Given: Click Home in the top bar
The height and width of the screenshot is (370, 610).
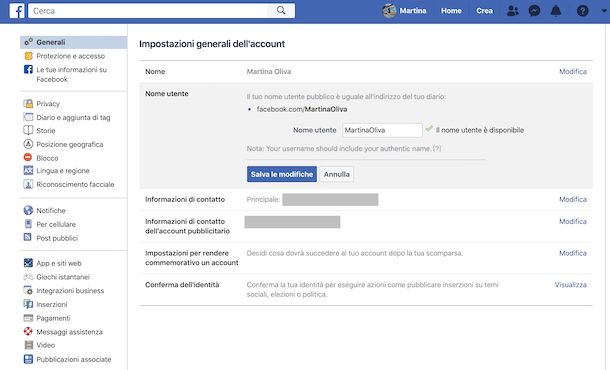Looking at the screenshot, I should click(x=451, y=11).
